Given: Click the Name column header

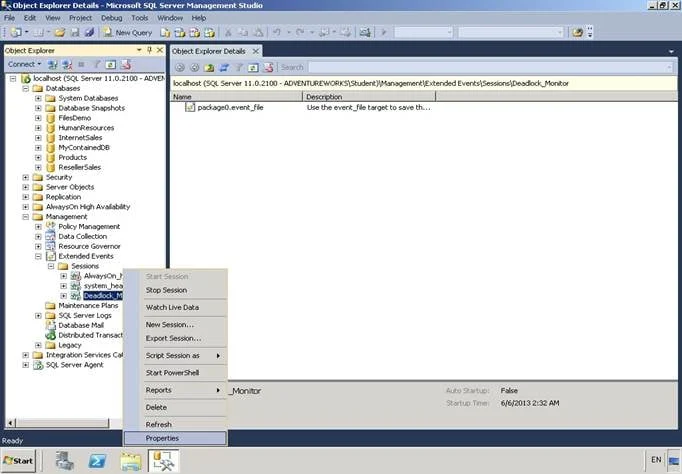Looking at the screenshot, I should point(237,97).
